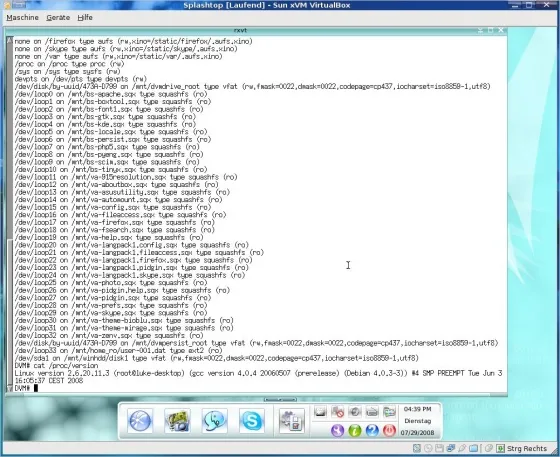Screen dimensions: 560x457
Task: Click the /dev/loop29 va-skype.sqx line
Action: (x=111, y=313)
